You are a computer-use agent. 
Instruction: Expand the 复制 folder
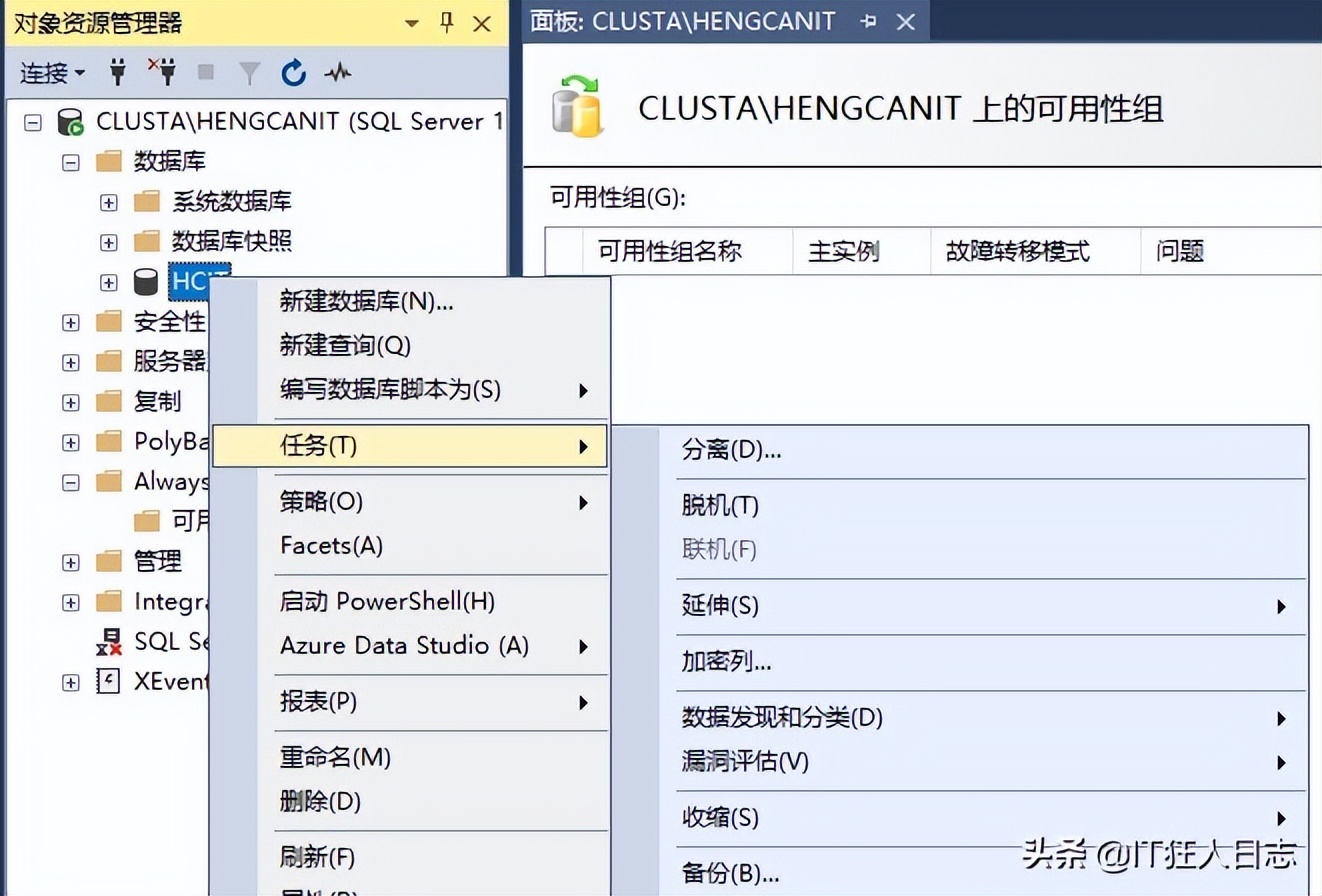point(71,402)
